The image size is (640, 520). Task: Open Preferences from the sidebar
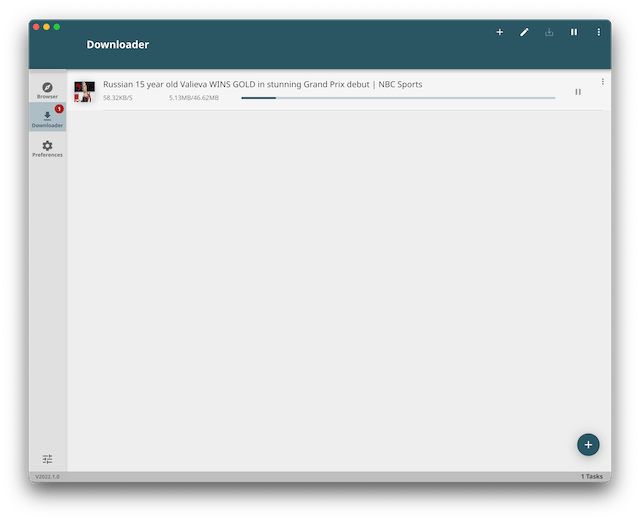coord(47,149)
